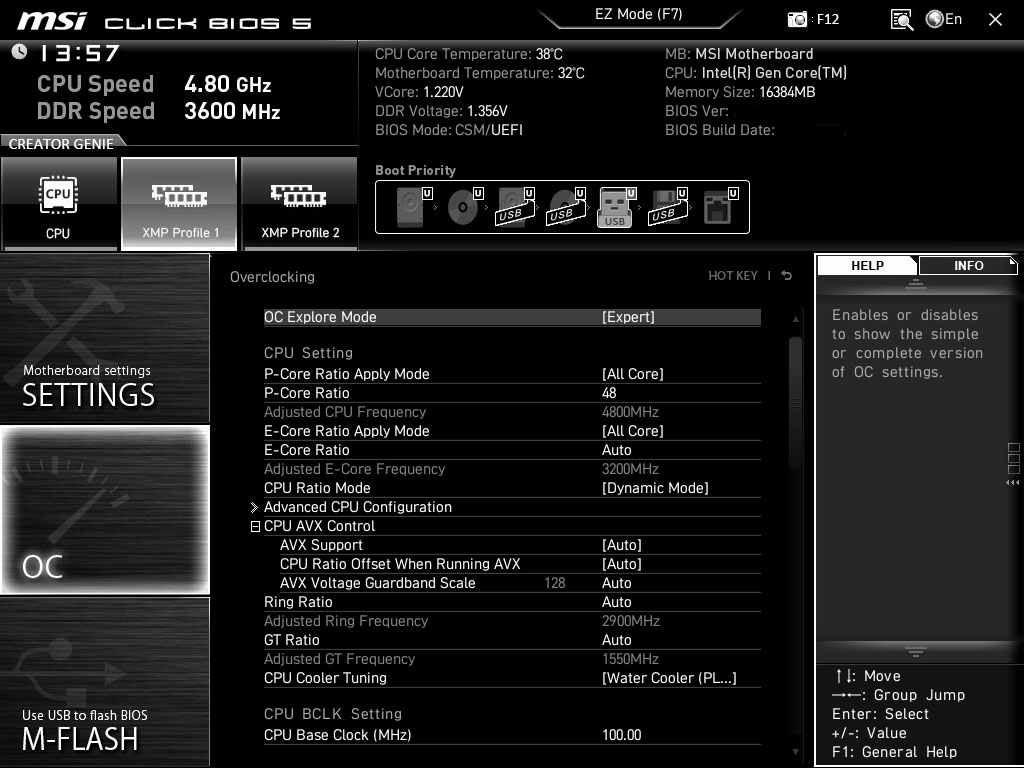Open P-Core Ratio Apply Mode dropdown

[x=512, y=374]
